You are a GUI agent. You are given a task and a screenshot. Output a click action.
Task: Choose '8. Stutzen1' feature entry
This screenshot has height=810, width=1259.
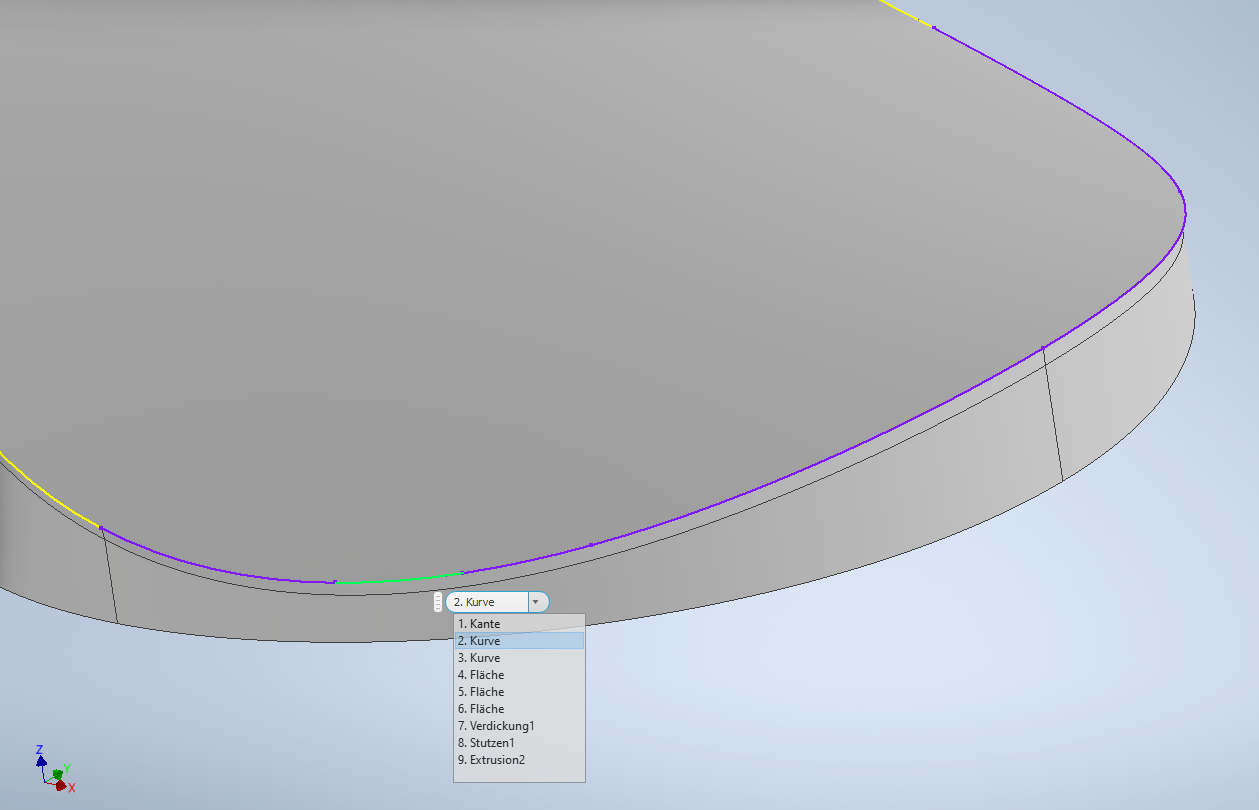pos(518,743)
